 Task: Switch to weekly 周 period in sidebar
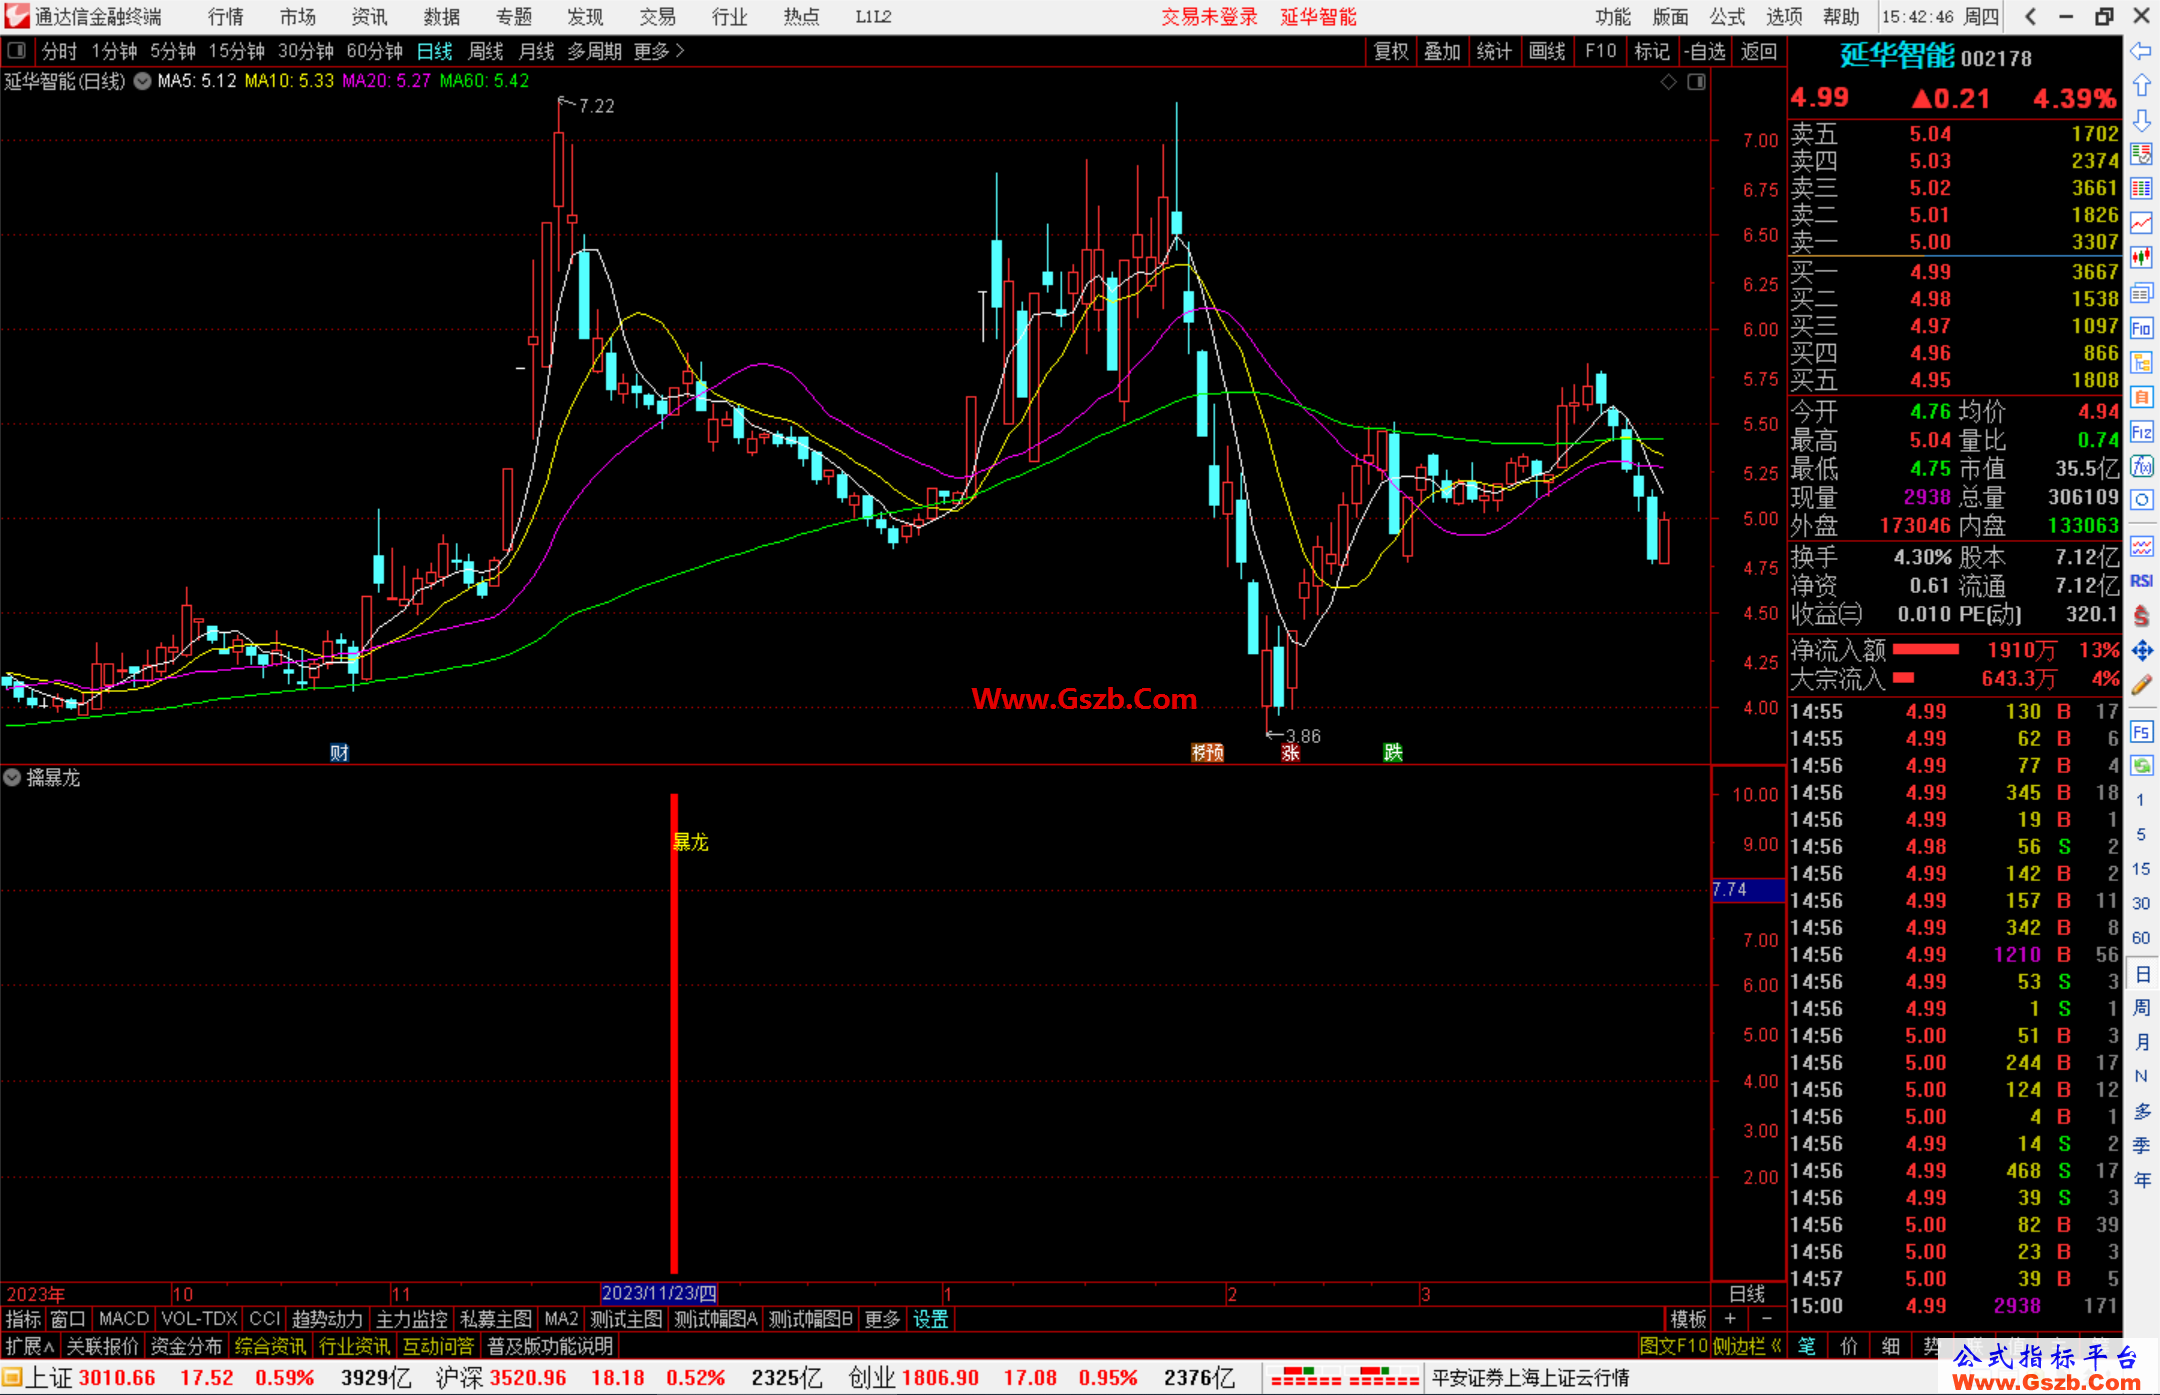(x=2141, y=1007)
